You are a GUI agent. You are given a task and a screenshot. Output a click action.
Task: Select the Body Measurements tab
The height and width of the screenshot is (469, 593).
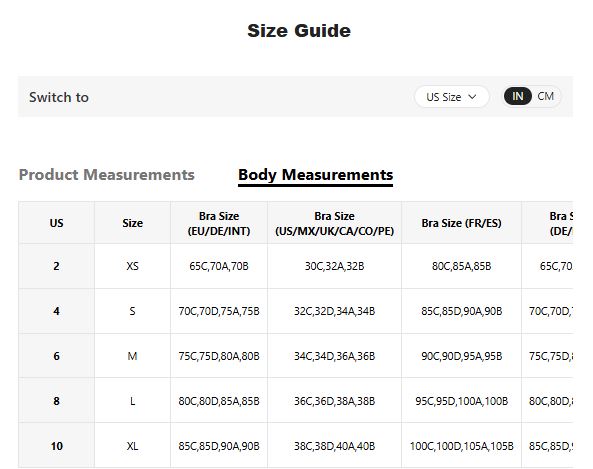pos(315,175)
